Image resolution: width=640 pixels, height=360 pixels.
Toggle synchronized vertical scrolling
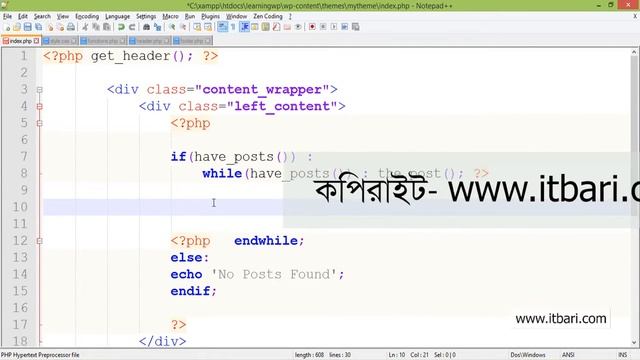click(x=197, y=27)
